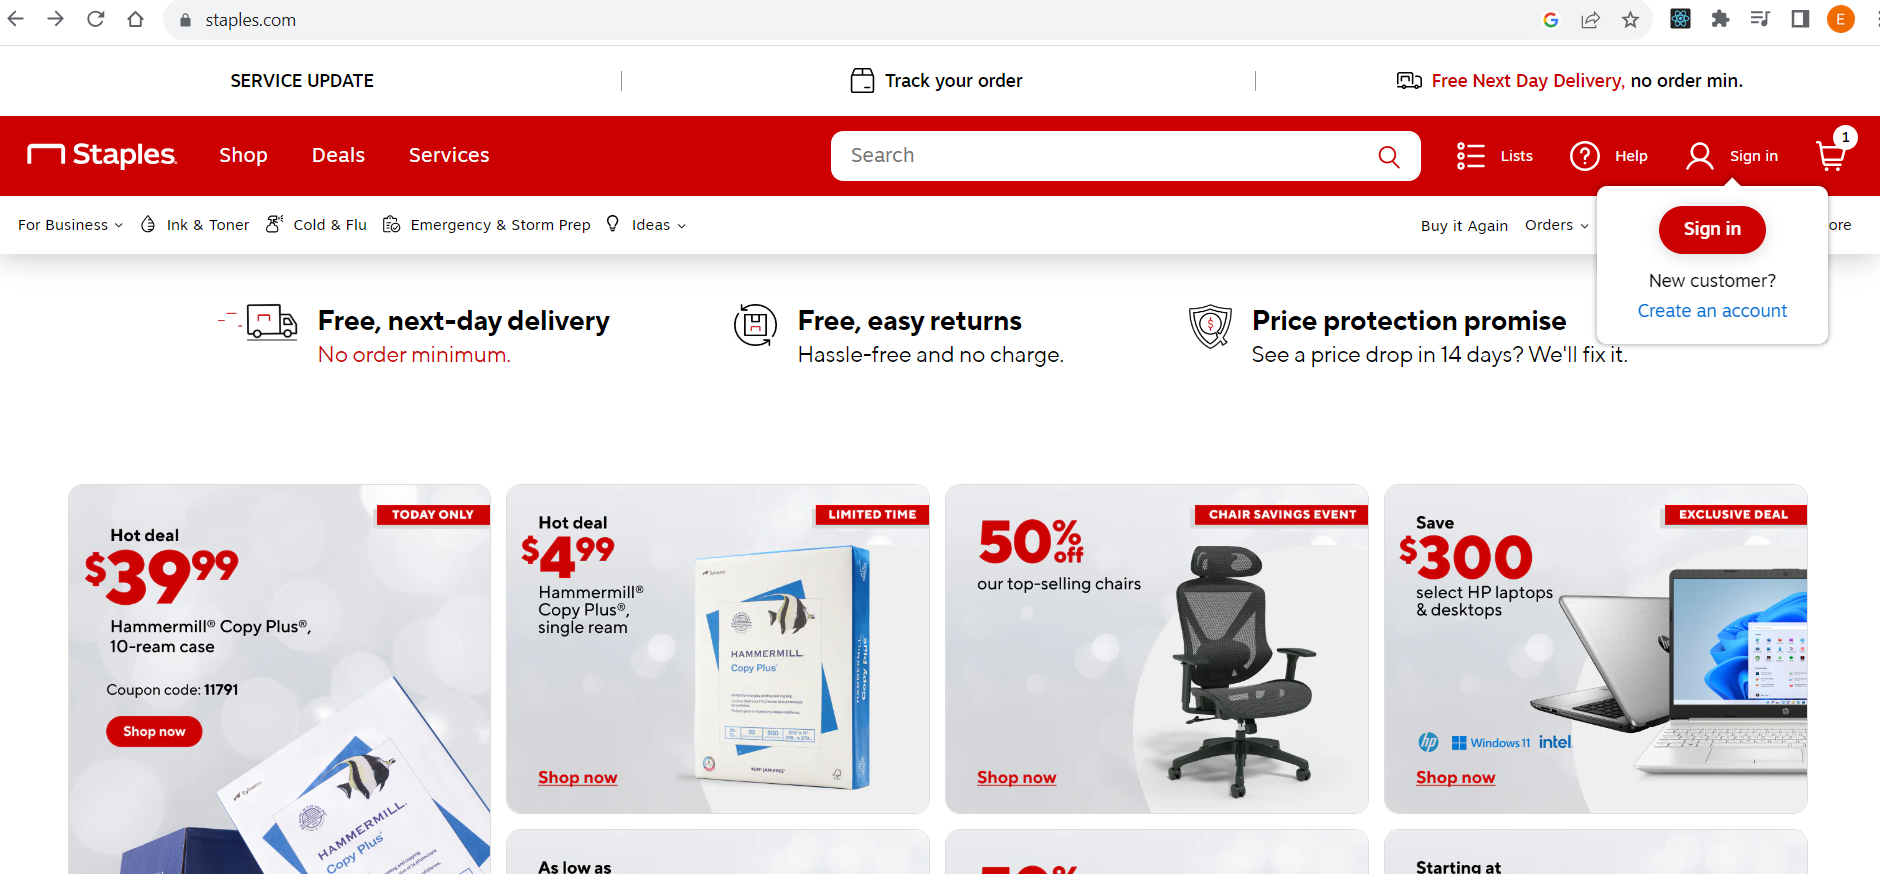The width and height of the screenshot is (1880, 874).
Task: Click the search magnifier icon
Action: click(1388, 156)
